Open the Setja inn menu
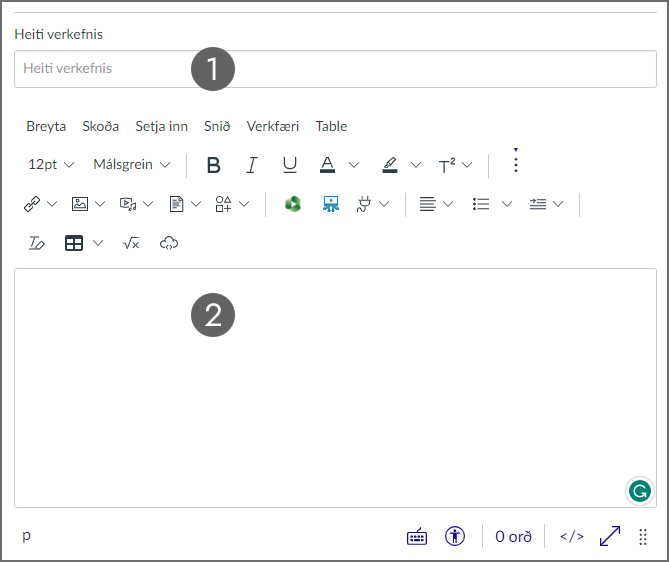Image resolution: width=669 pixels, height=562 pixels. click(x=161, y=126)
